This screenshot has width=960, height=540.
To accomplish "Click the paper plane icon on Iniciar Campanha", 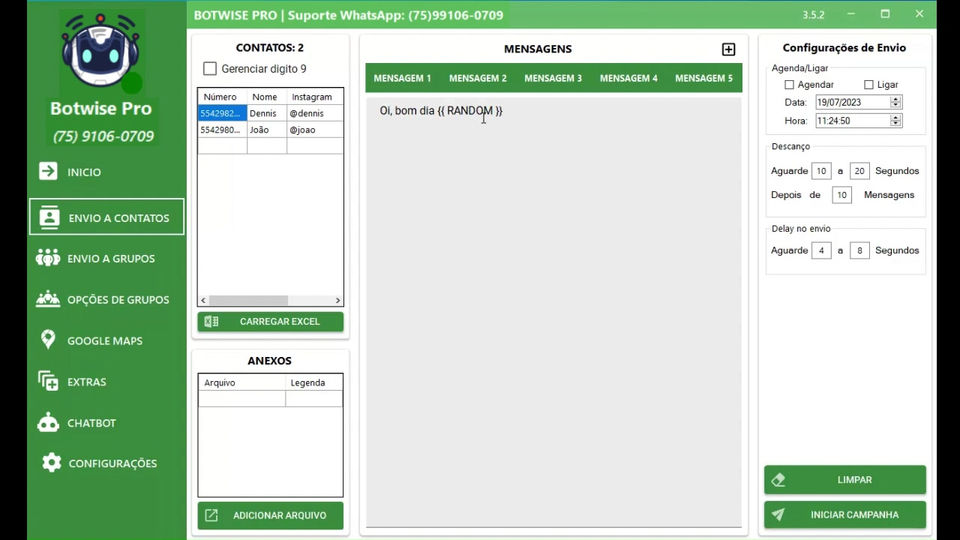I will pos(778,515).
